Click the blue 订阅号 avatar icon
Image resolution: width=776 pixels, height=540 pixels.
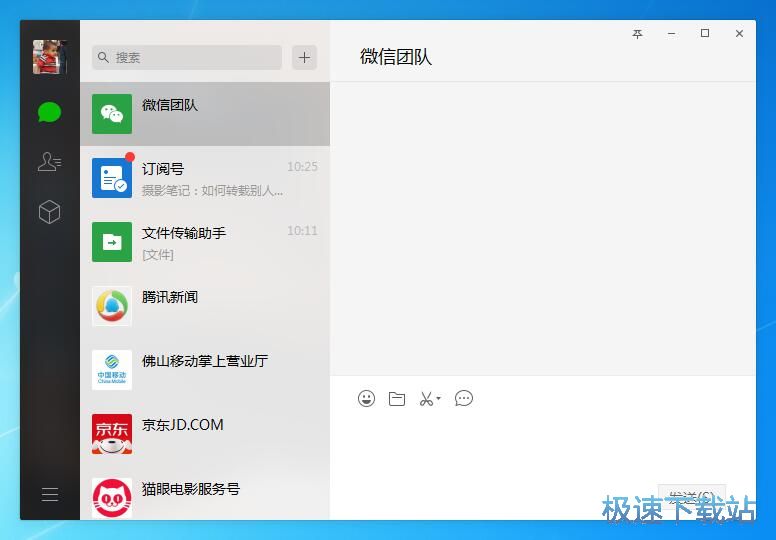[112, 178]
